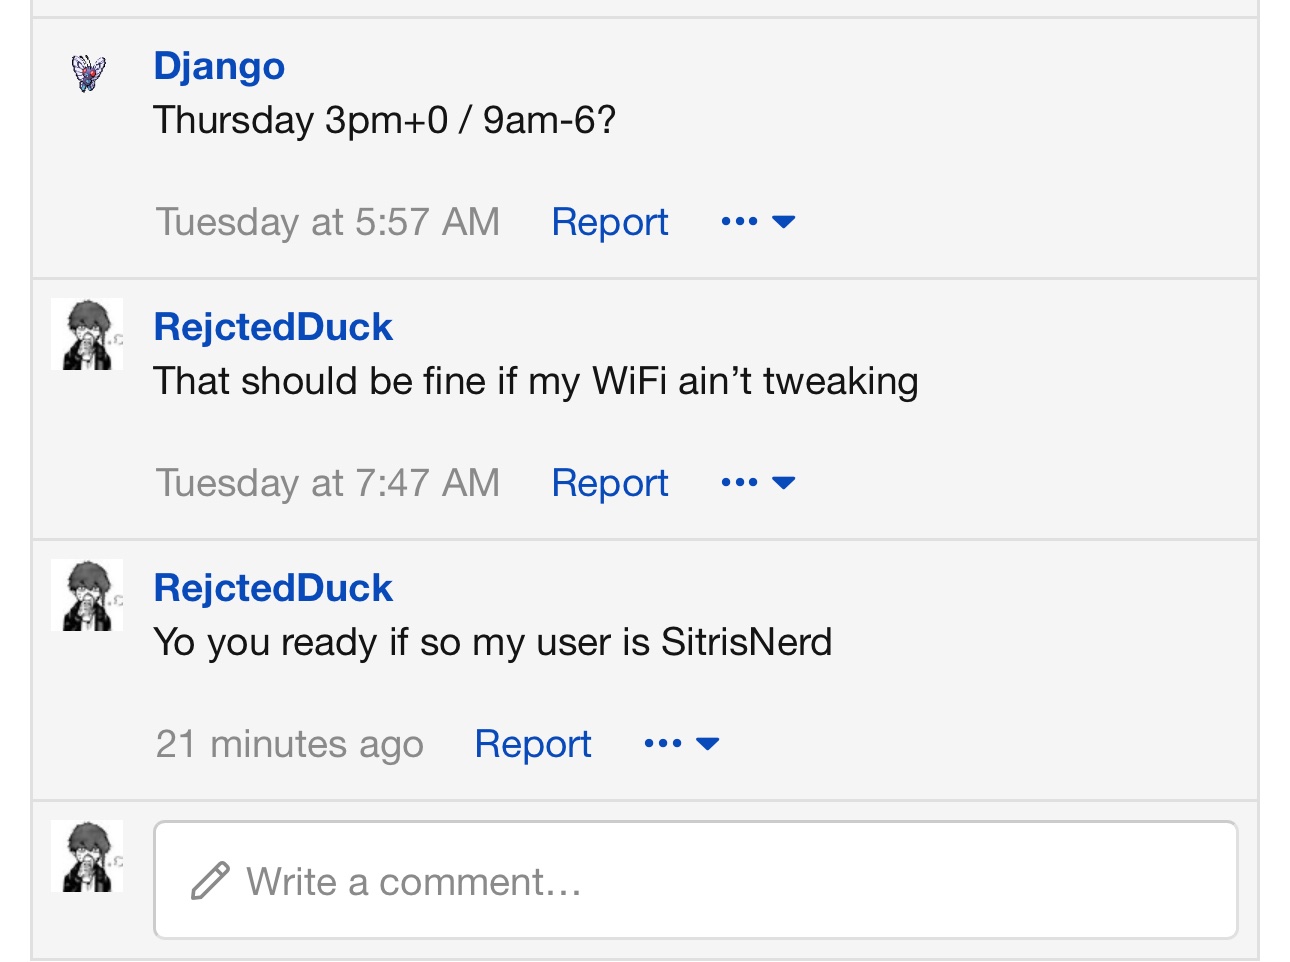Open RejctedDuck's profile from the WiFi comment
The height and width of the screenshot is (962, 1290).
pyautogui.click(x=273, y=327)
